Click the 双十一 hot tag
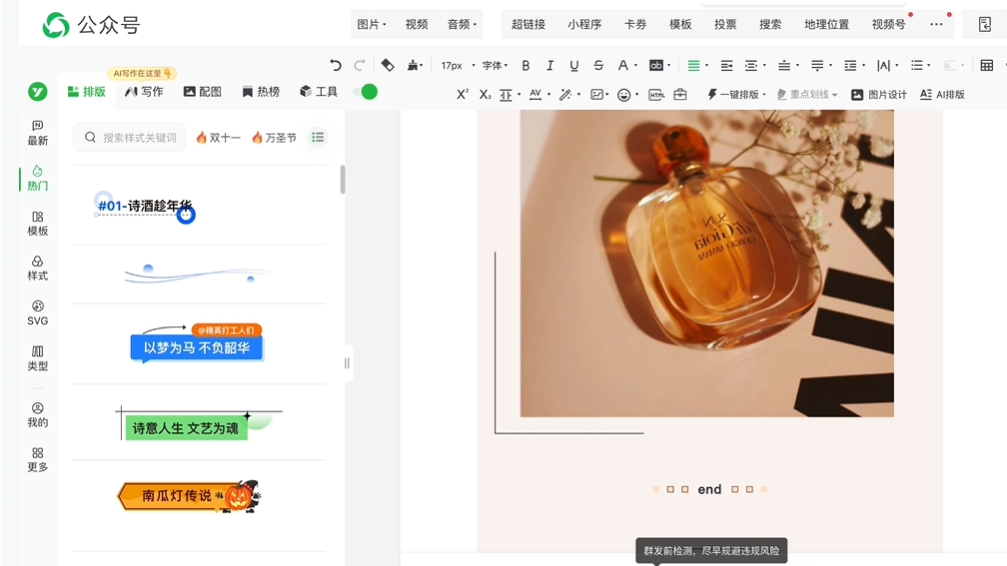Viewport: 1007px width, 566px height. (218, 138)
